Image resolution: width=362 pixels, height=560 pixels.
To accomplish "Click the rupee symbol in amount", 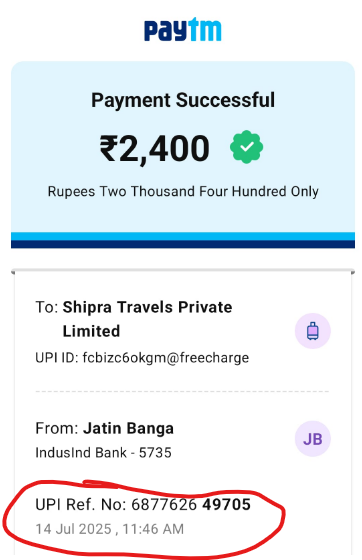I will [x=109, y=148].
